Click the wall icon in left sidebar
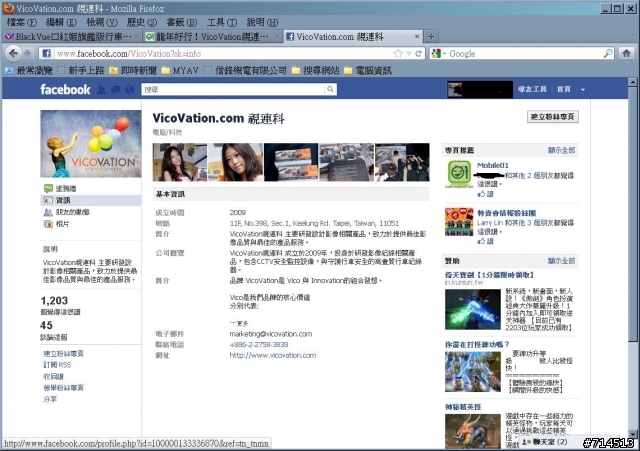This screenshot has width=640, height=451. click(48, 188)
